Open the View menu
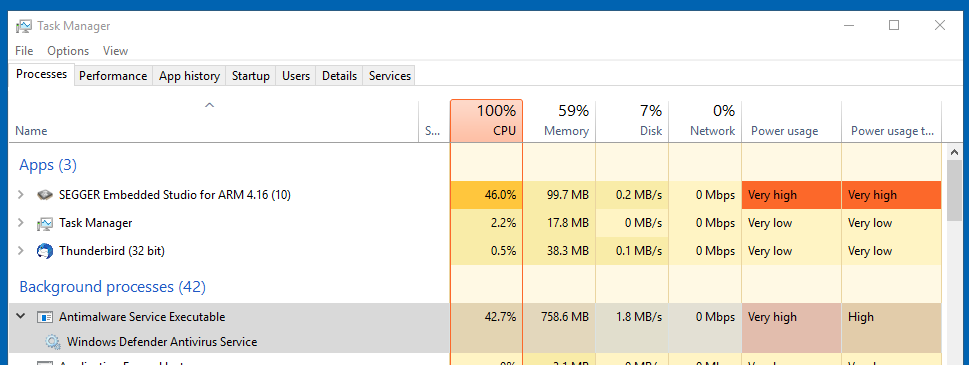This screenshot has height=365, width=969. click(116, 51)
